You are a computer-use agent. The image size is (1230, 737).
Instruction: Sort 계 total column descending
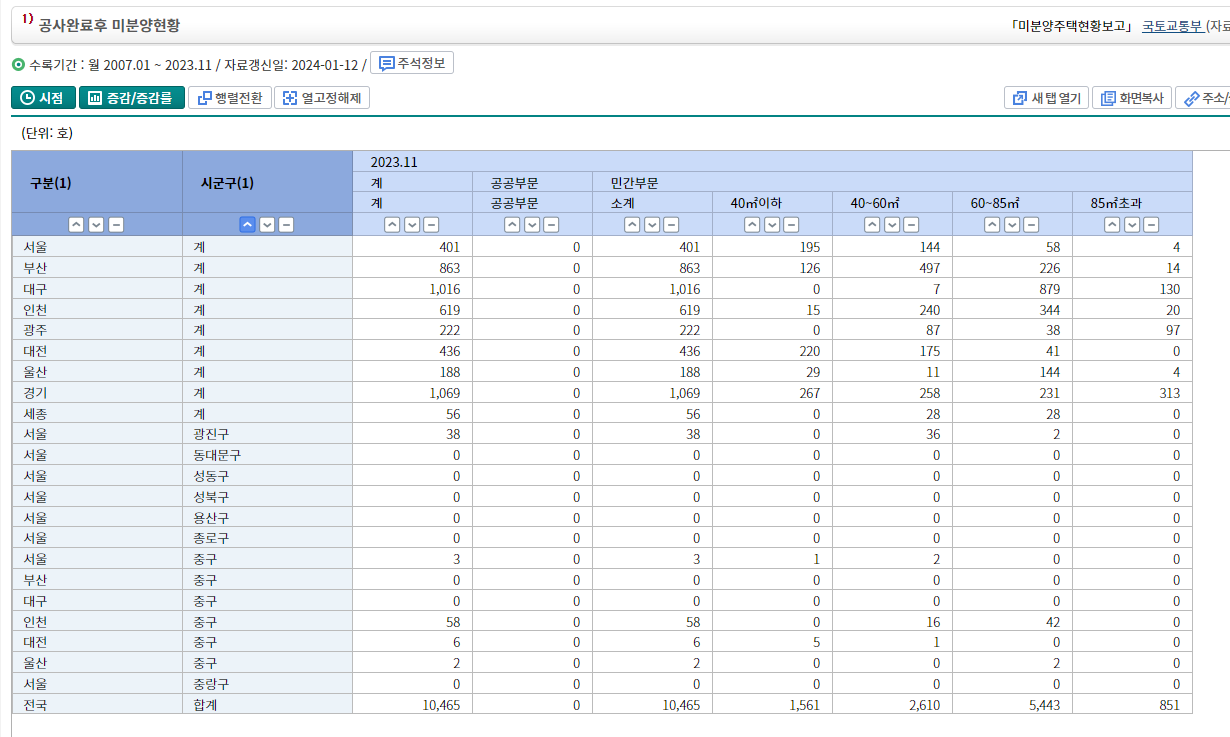411,225
